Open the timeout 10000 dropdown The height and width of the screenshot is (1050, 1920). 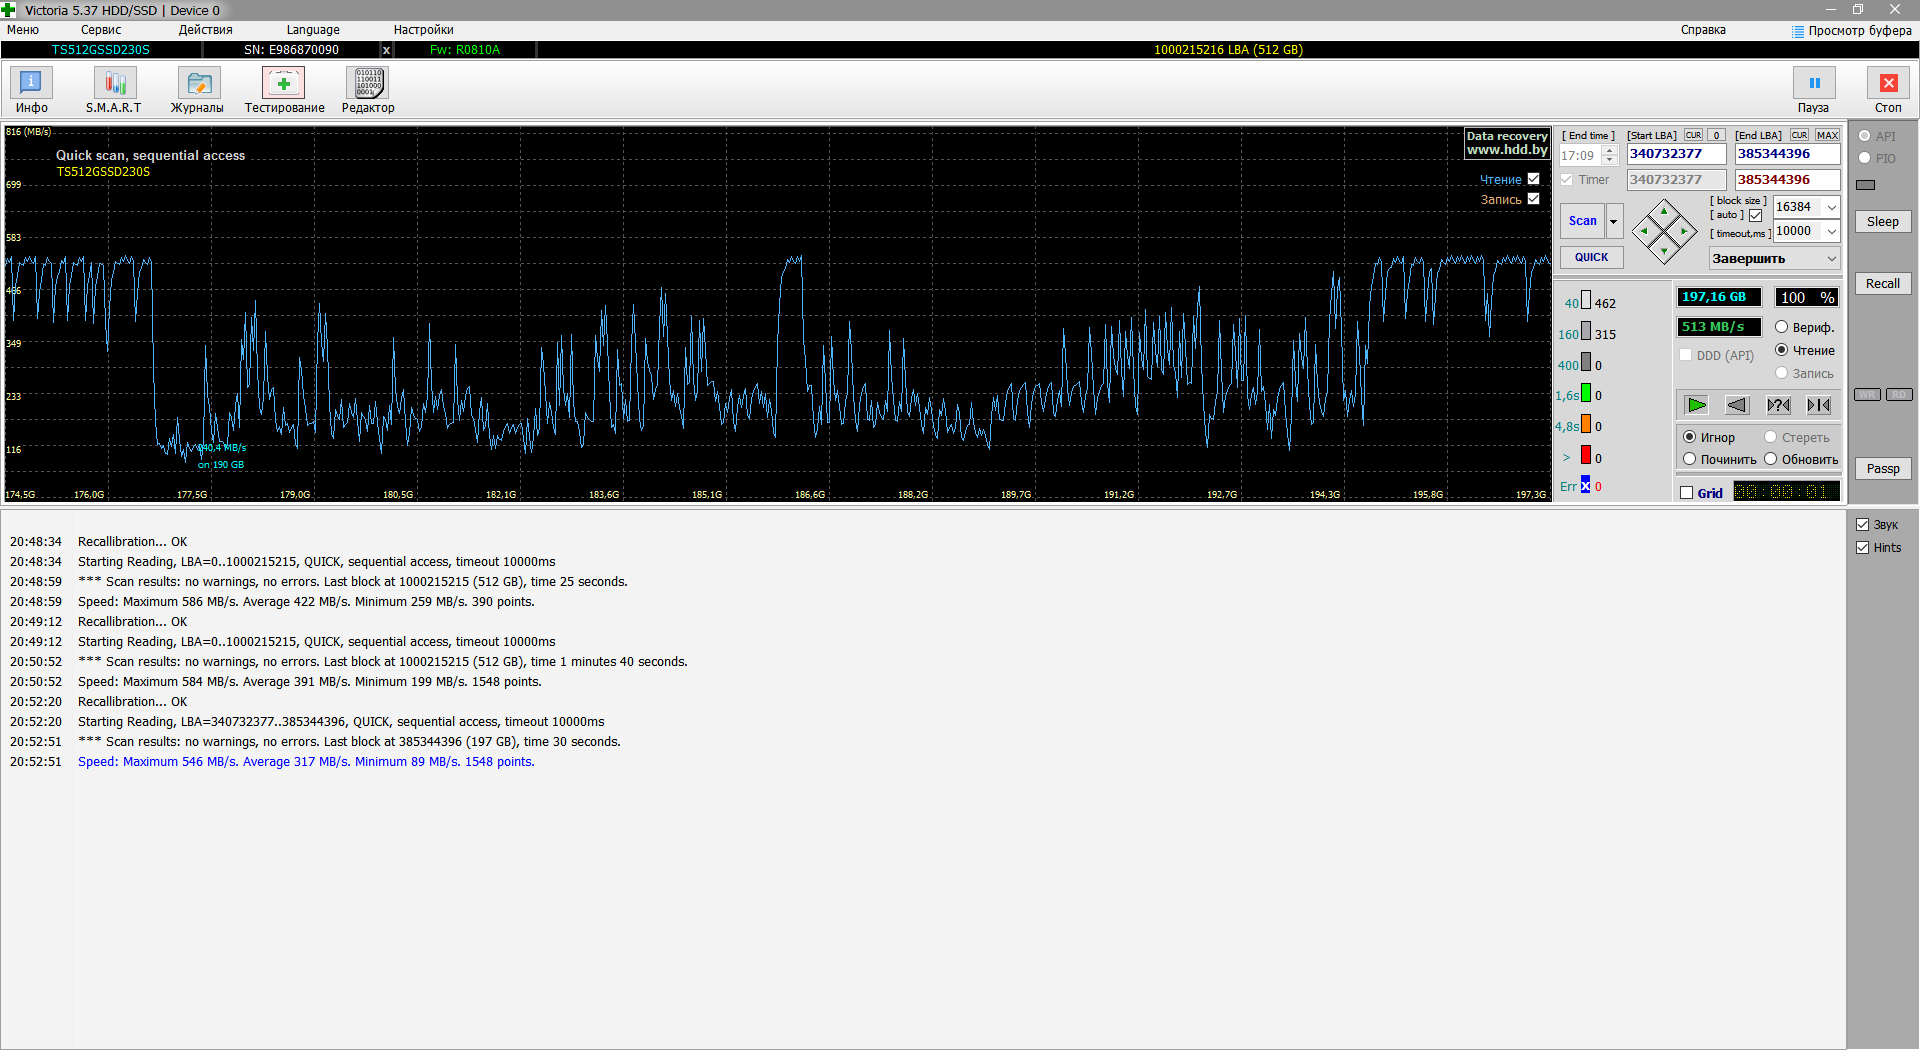pyautogui.click(x=1831, y=231)
